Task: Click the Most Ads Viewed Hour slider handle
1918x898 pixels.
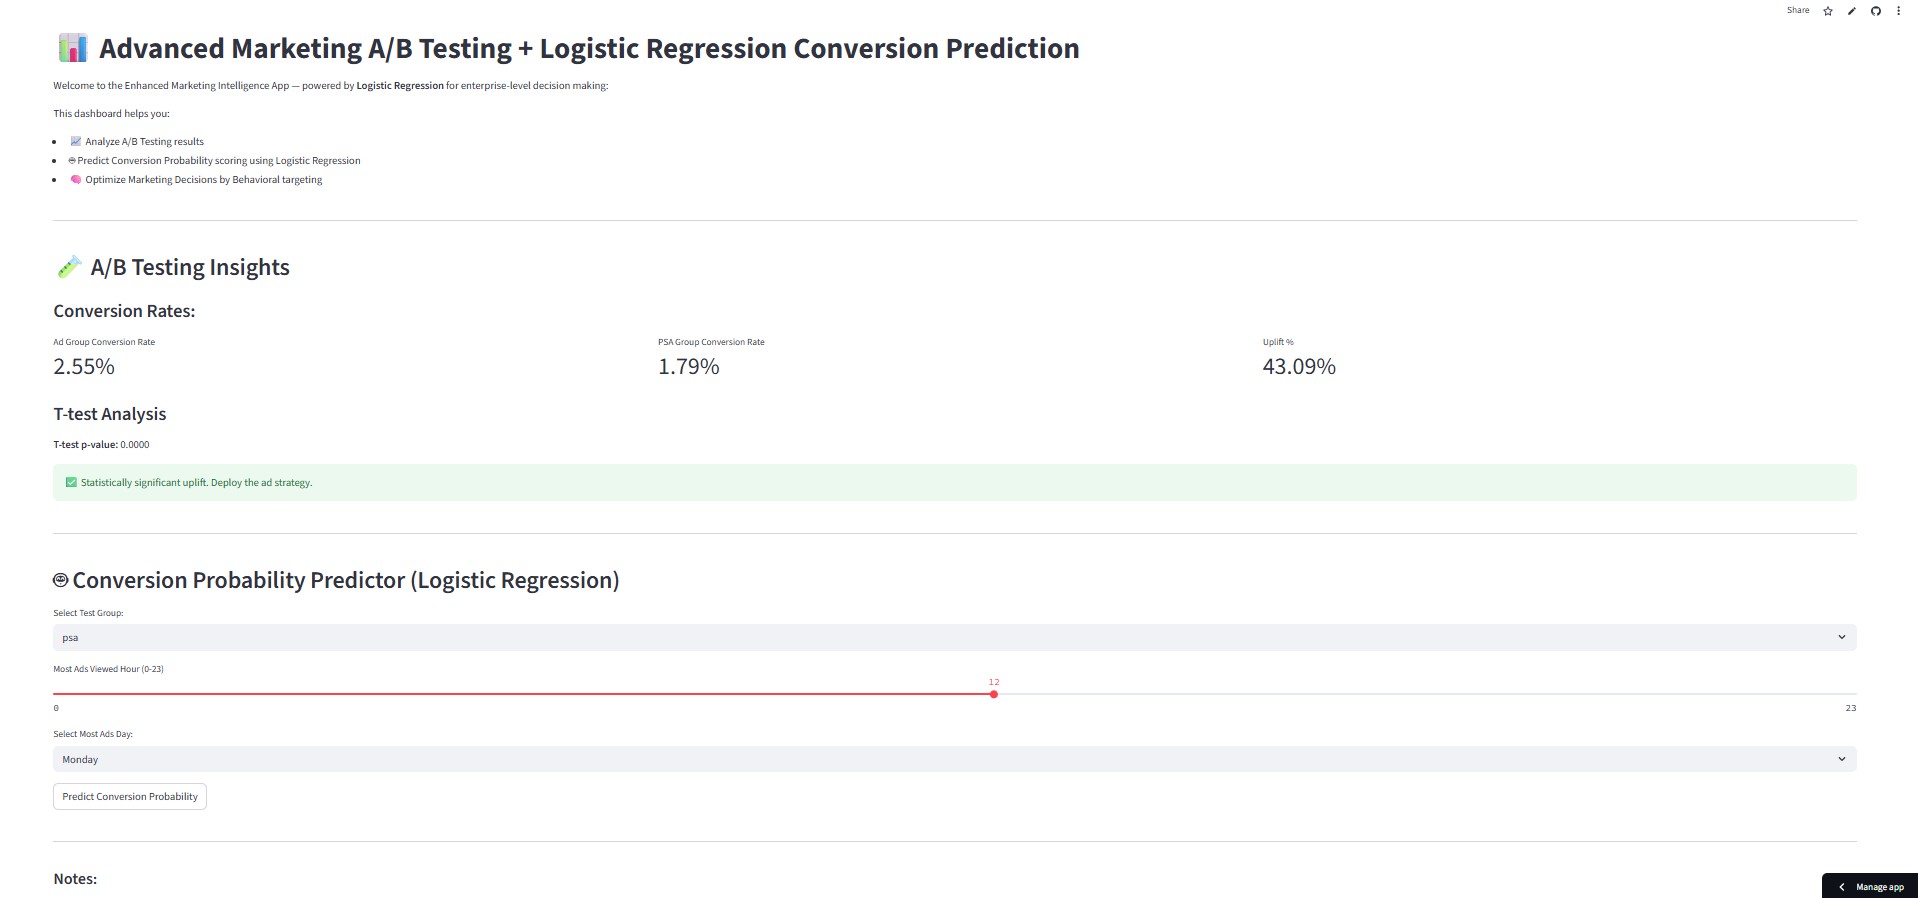Action: pyautogui.click(x=994, y=694)
